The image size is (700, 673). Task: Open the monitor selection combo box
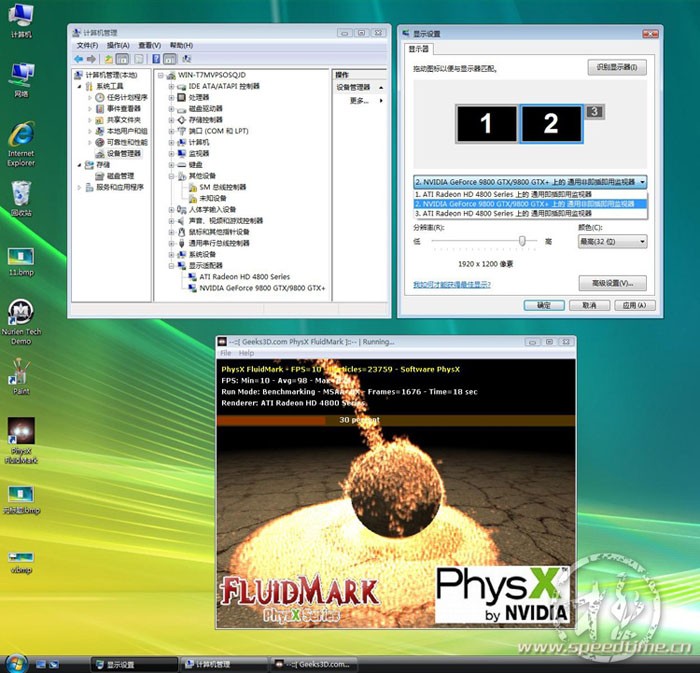(x=530, y=182)
